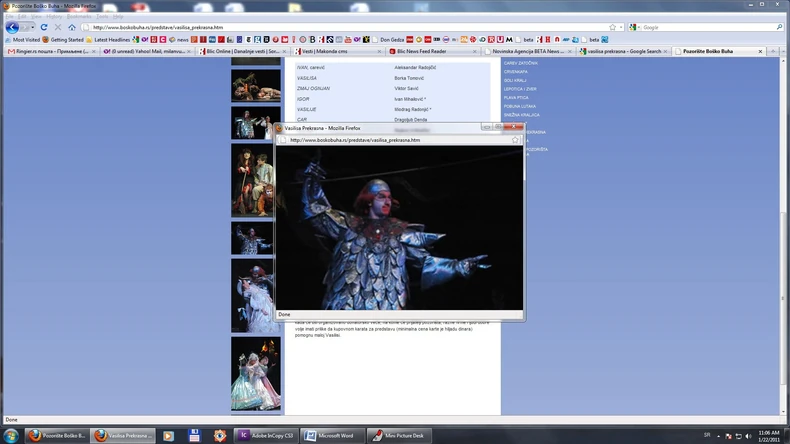Reload the page with the refresh icon
The height and width of the screenshot is (444, 790).
pos(44,28)
